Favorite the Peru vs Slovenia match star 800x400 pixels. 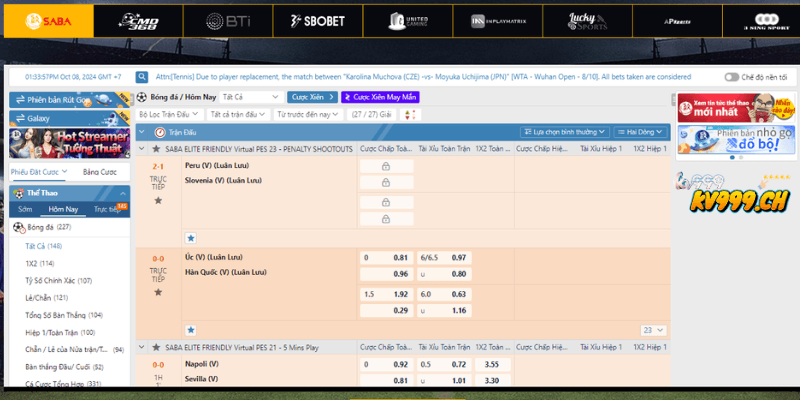pyautogui.click(x=158, y=201)
